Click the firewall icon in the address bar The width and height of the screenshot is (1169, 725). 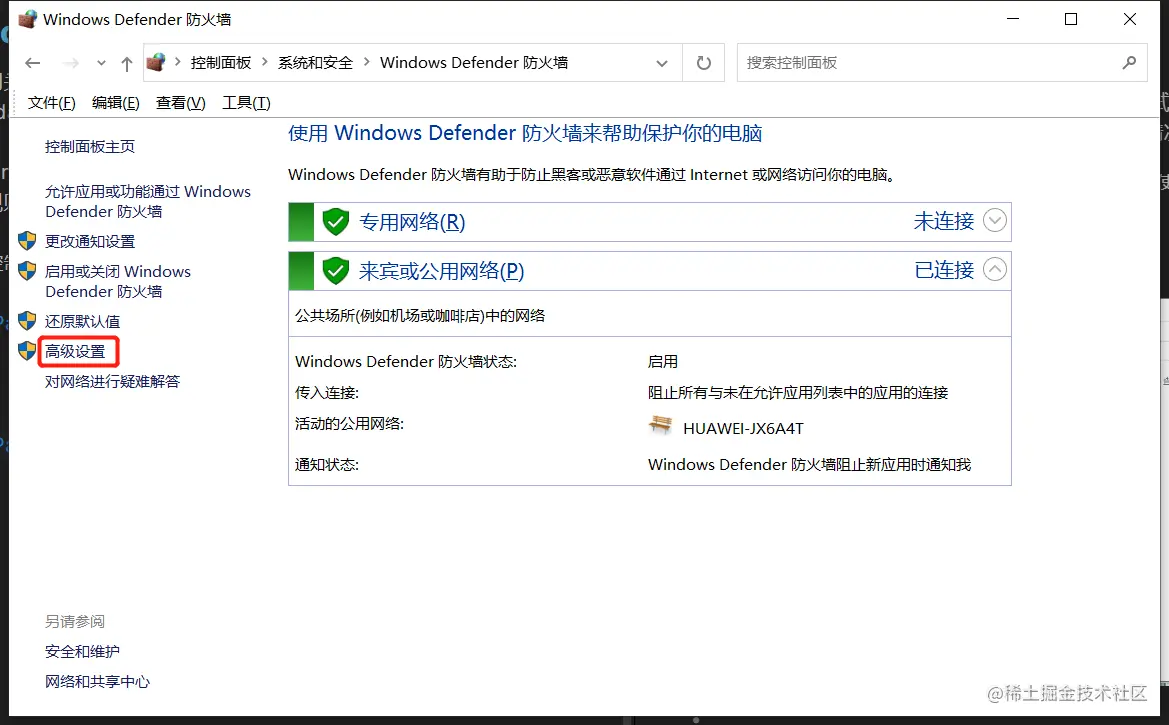tap(156, 62)
